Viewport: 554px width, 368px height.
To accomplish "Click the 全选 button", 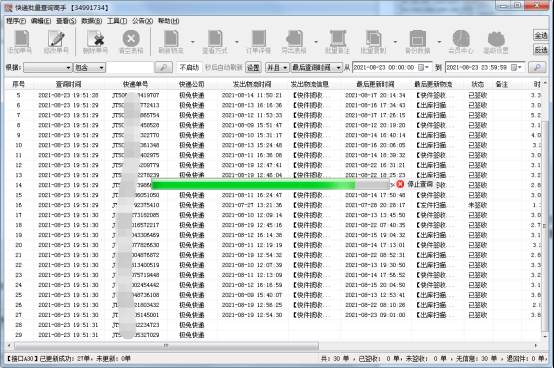I will pos(541,35).
